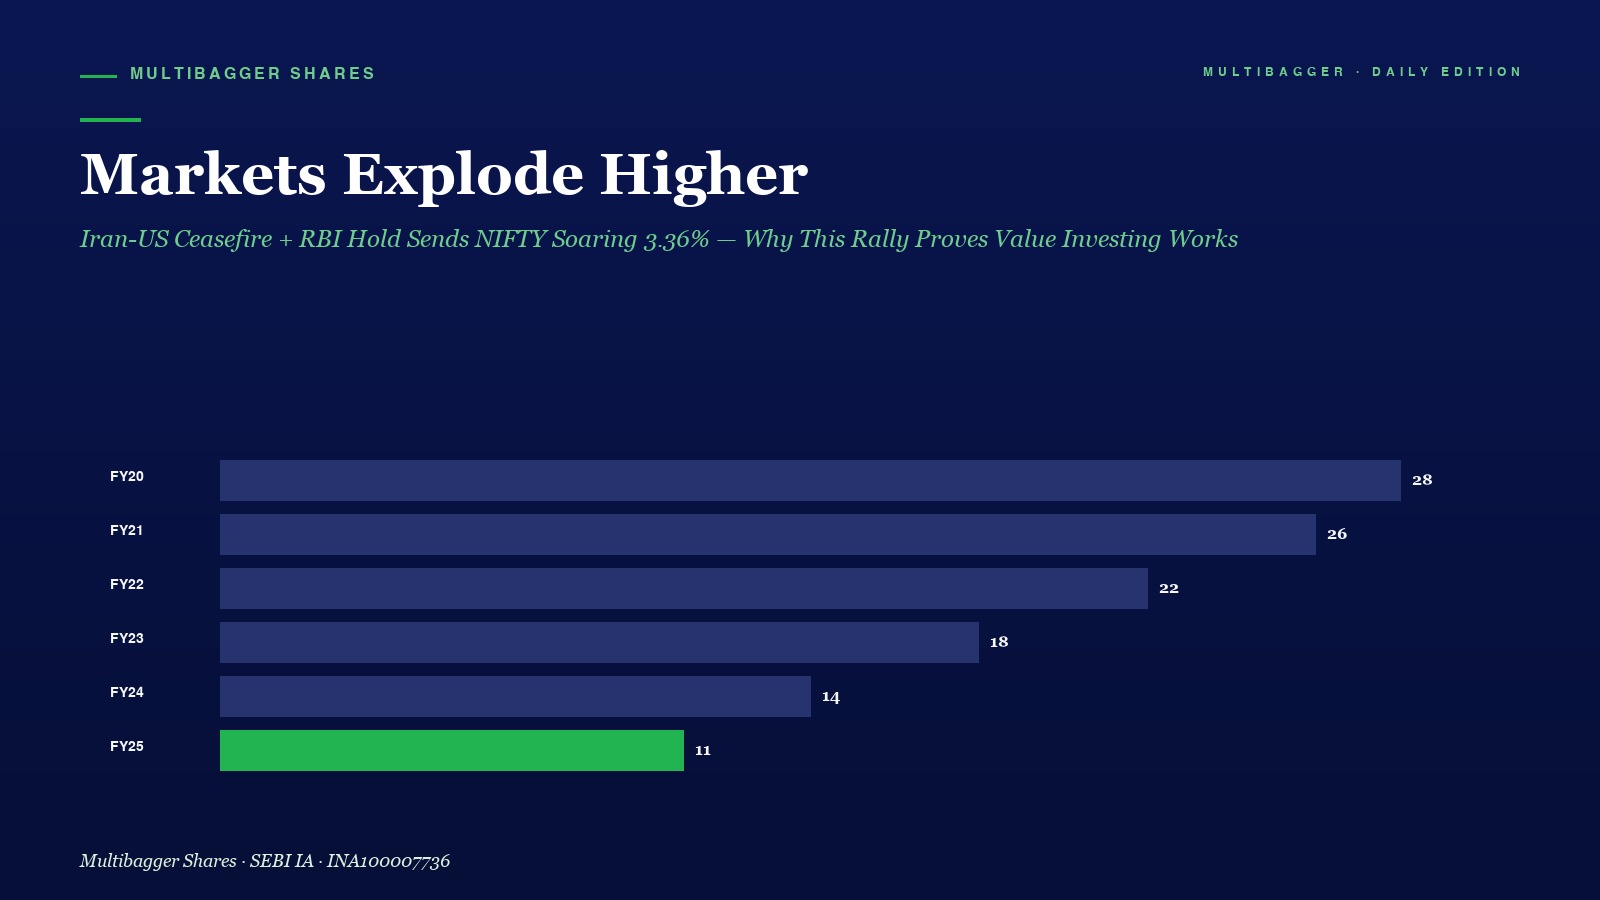
Task: Click the value label 26
Action: pyautogui.click(x=1337, y=534)
